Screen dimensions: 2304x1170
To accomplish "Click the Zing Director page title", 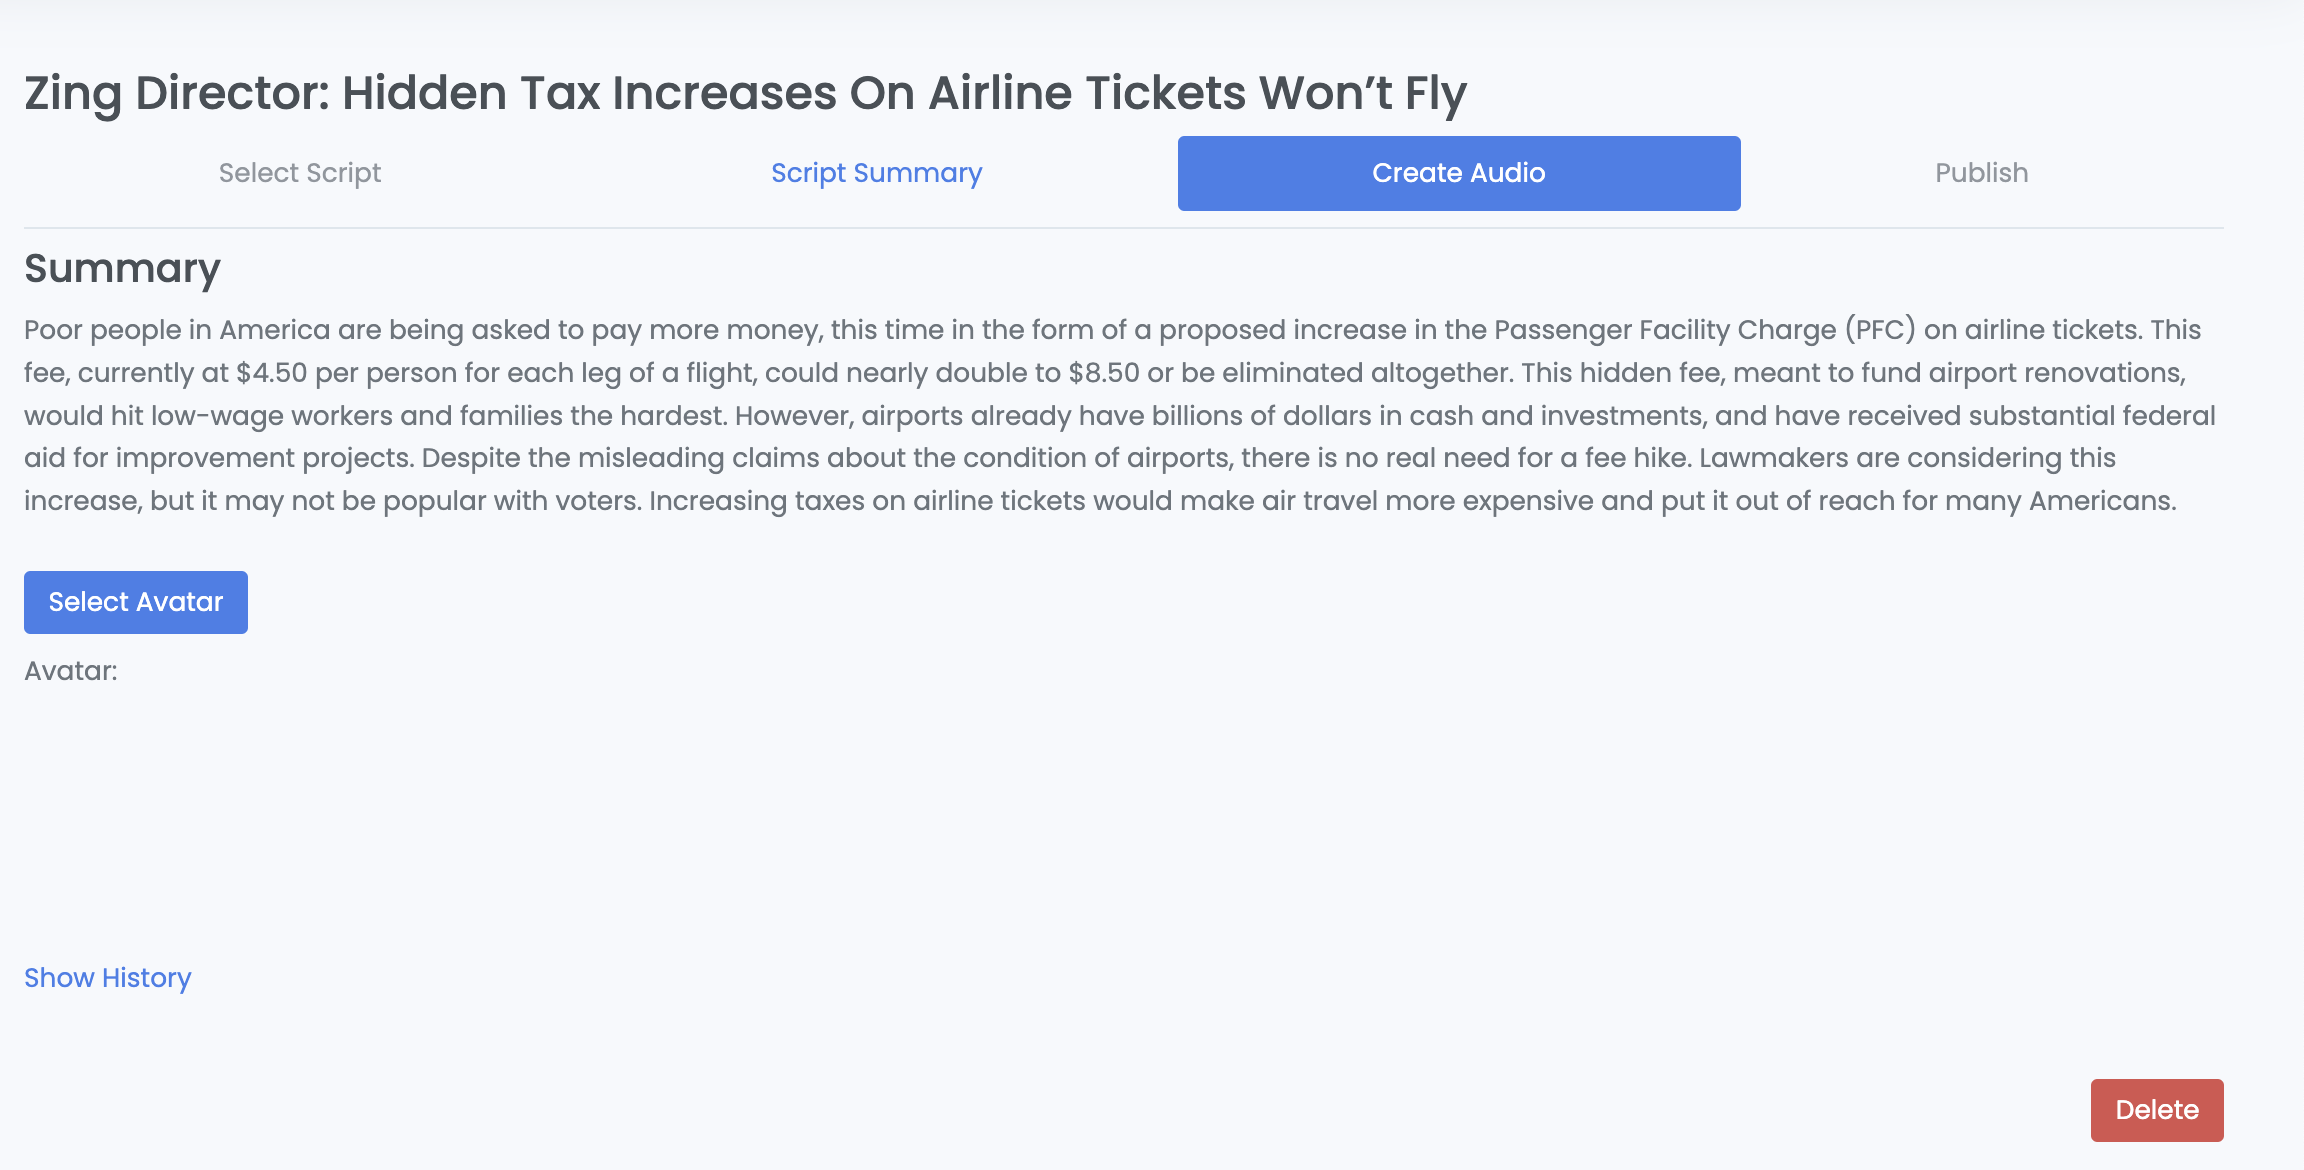I will point(745,94).
